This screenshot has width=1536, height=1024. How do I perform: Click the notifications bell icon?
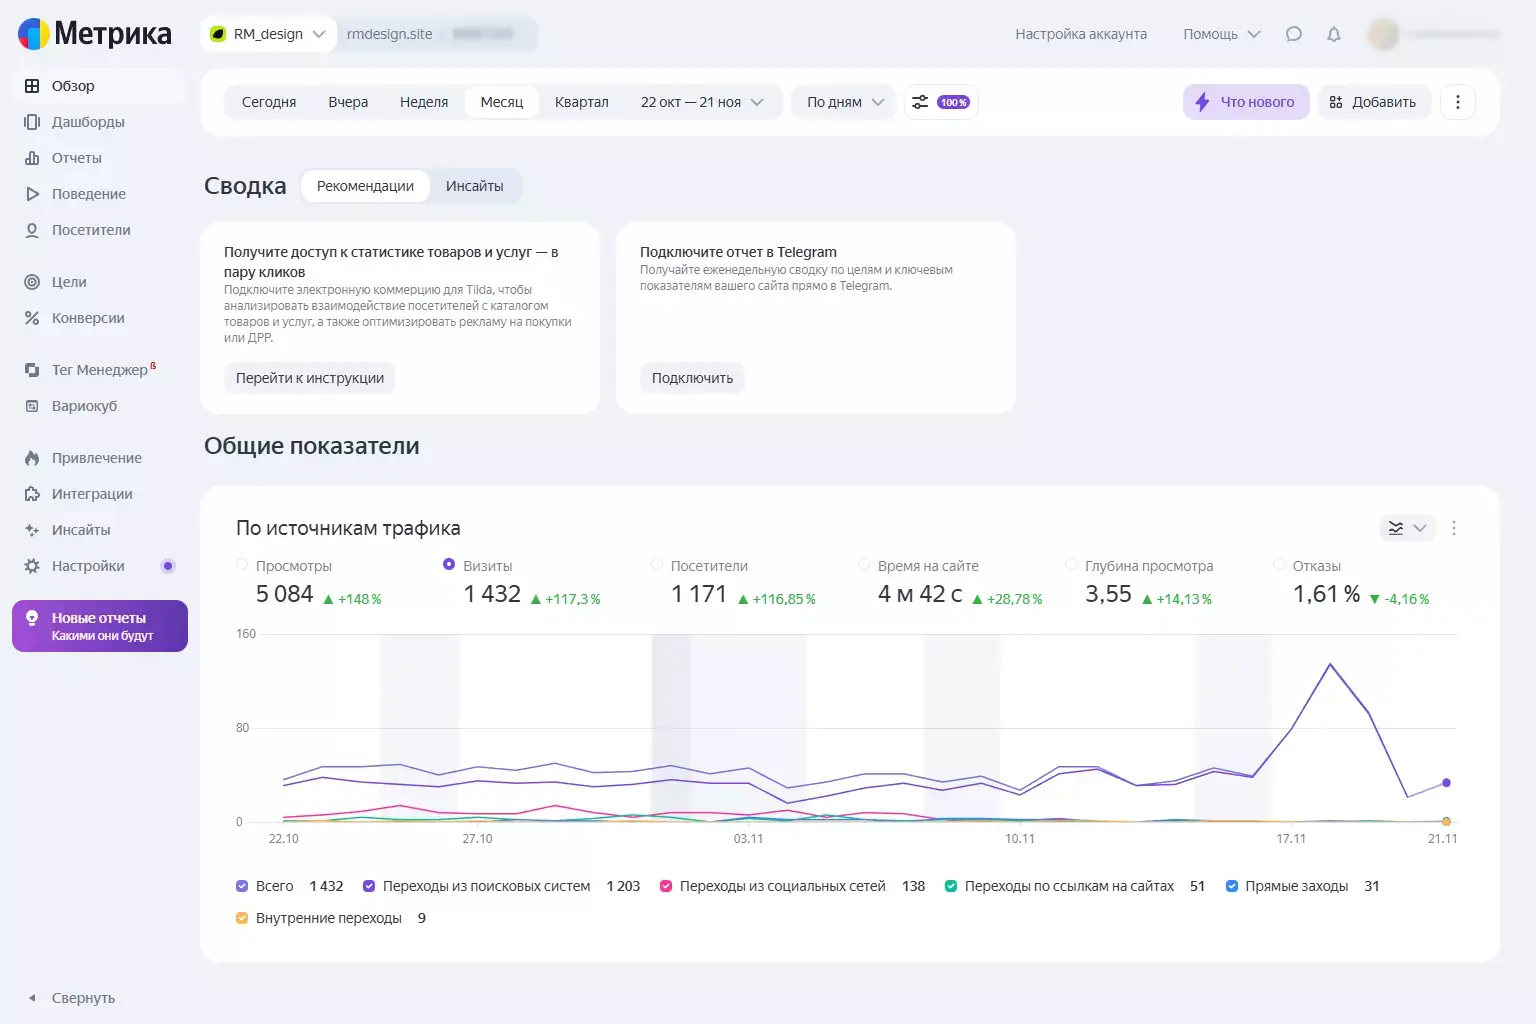(1334, 33)
